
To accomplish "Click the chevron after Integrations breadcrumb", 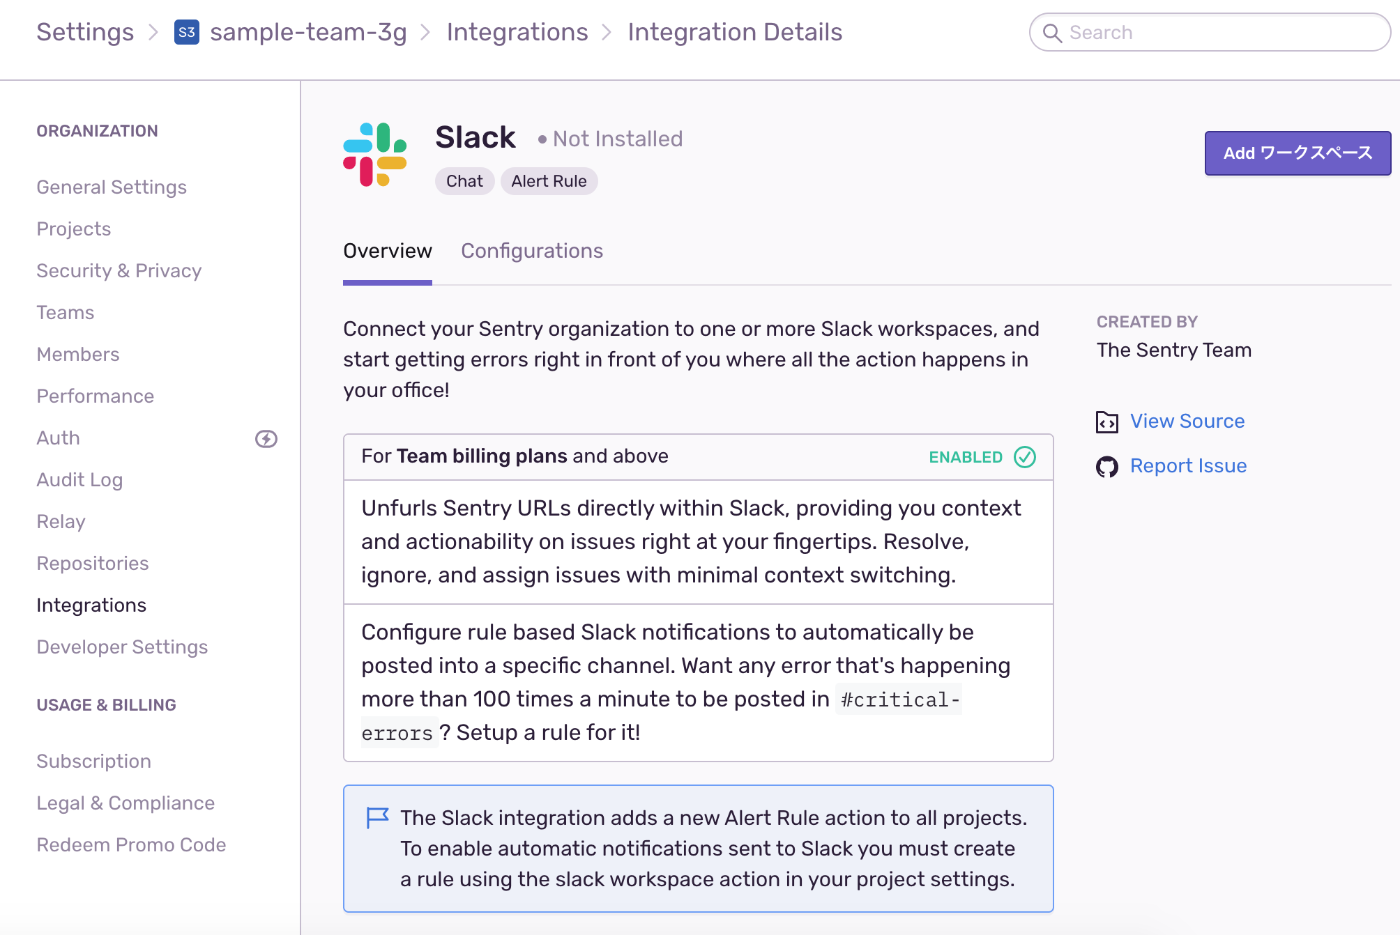I will point(607,32).
